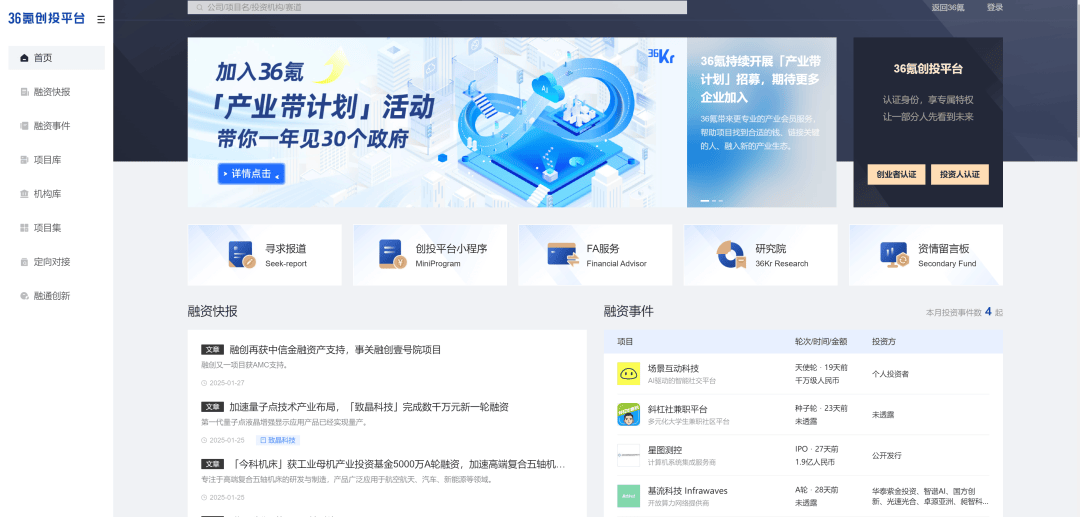Click the 融资事件 sidebar icon
The width and height of the screenshot is (1080, 517).
pos(25,126)
